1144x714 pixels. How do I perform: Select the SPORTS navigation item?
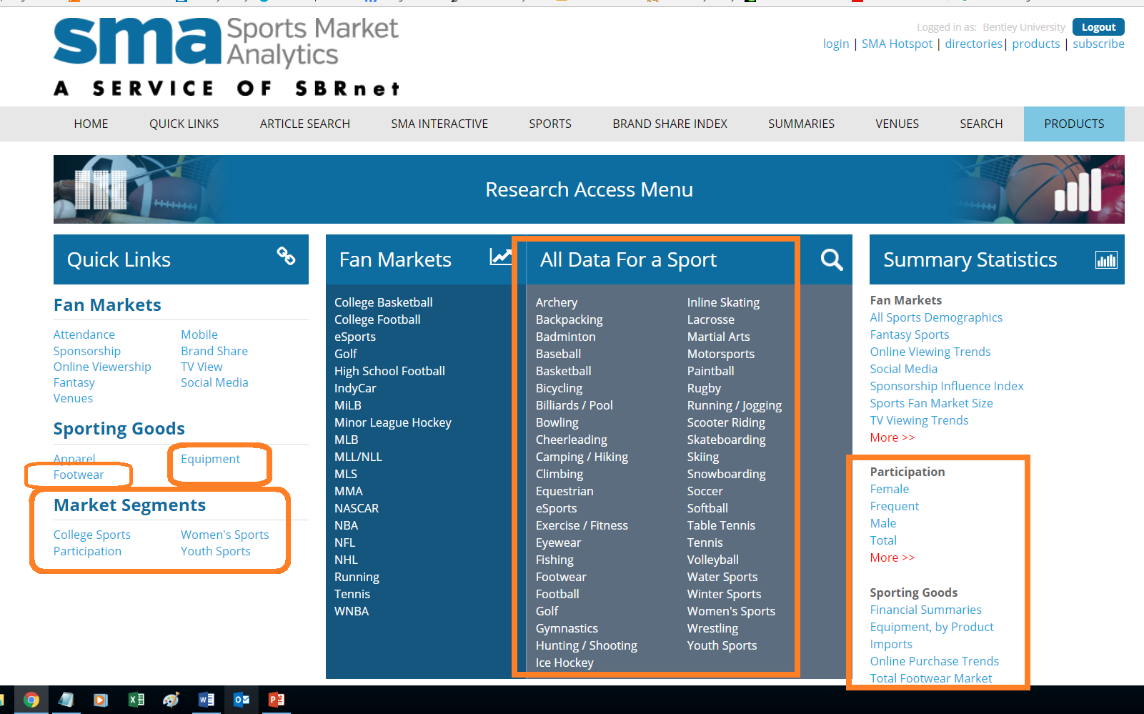tap(550, 124)
